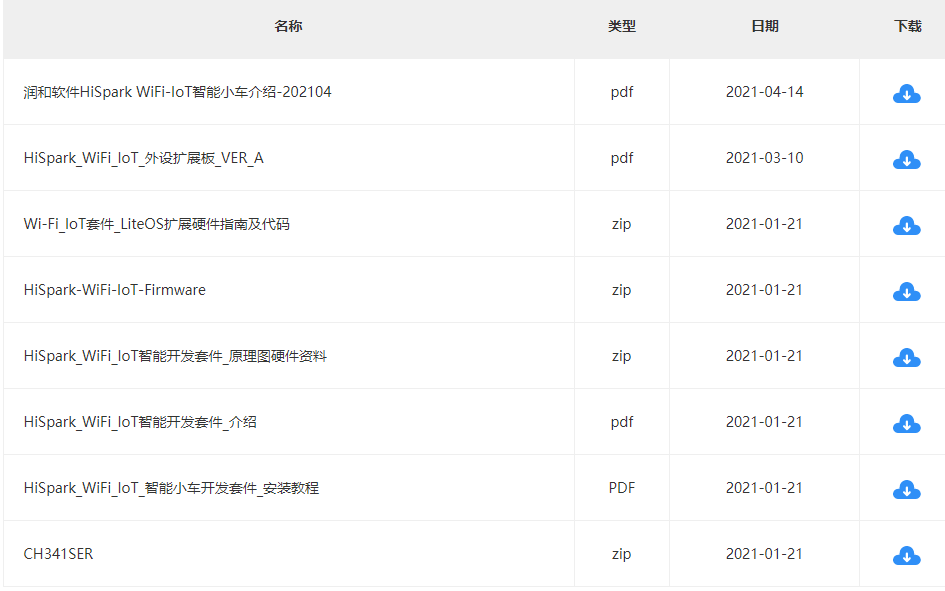Click cloud download icon for HiSpark-WiFi-IoT-Firmware
The height and width of the screenshot is (591, 945).
[906, 292]
